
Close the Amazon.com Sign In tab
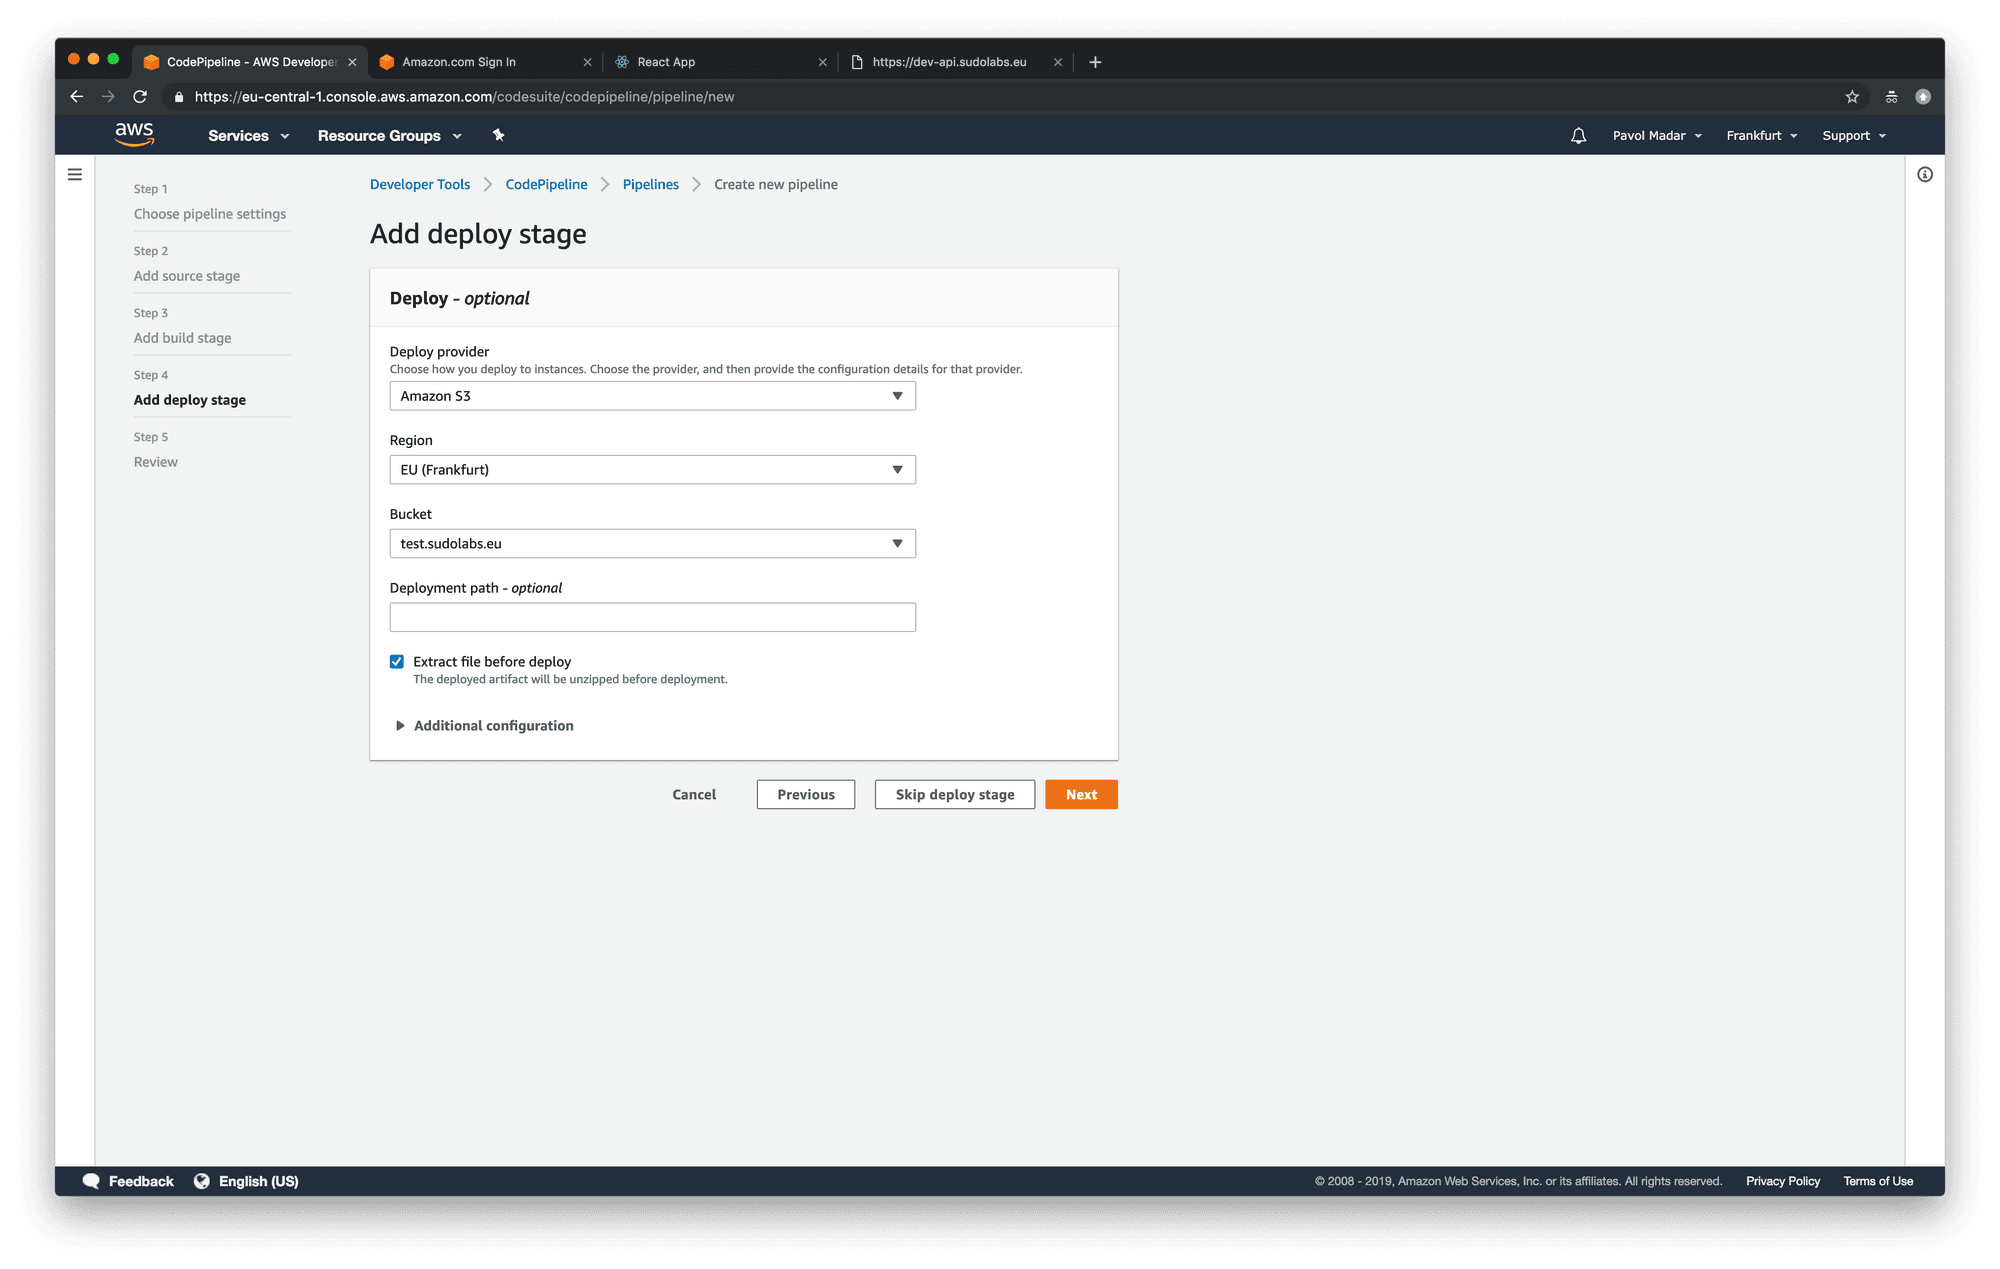point(587,62)
